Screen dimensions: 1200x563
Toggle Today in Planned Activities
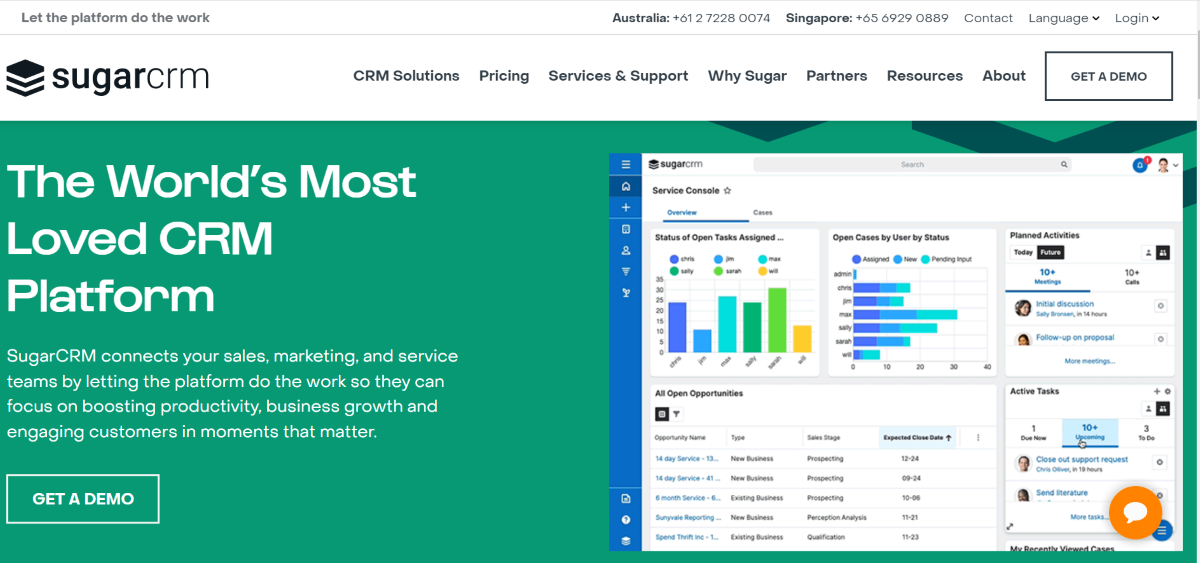1023,252
